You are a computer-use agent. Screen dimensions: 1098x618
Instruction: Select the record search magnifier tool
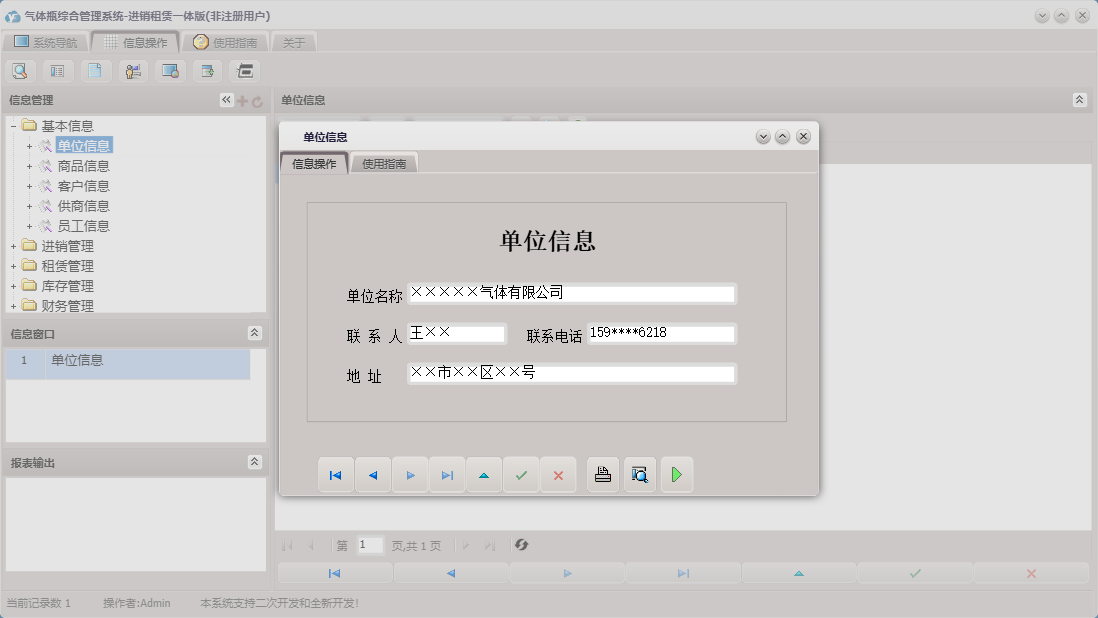tap(20, 70)
